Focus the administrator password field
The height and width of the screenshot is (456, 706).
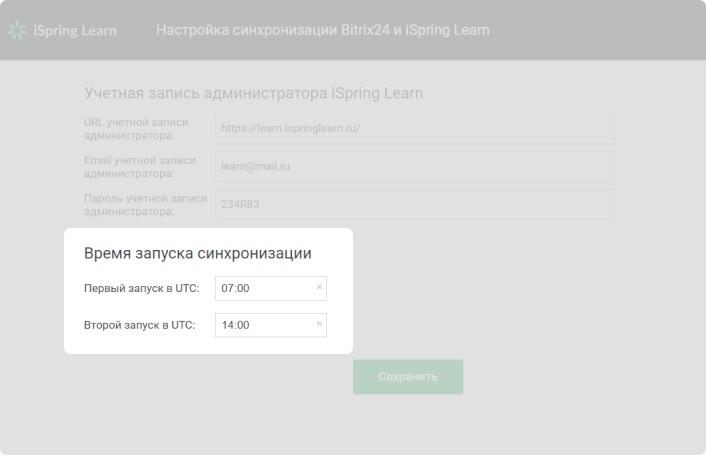(x=415, y=204)
